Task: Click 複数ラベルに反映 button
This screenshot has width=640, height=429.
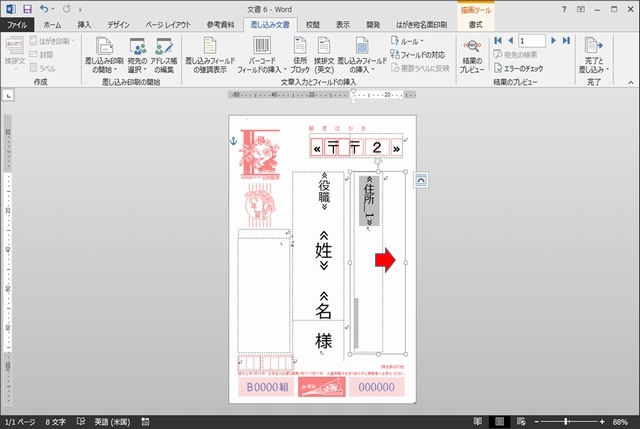Action: pyautogui.click(x=420, y=68)
